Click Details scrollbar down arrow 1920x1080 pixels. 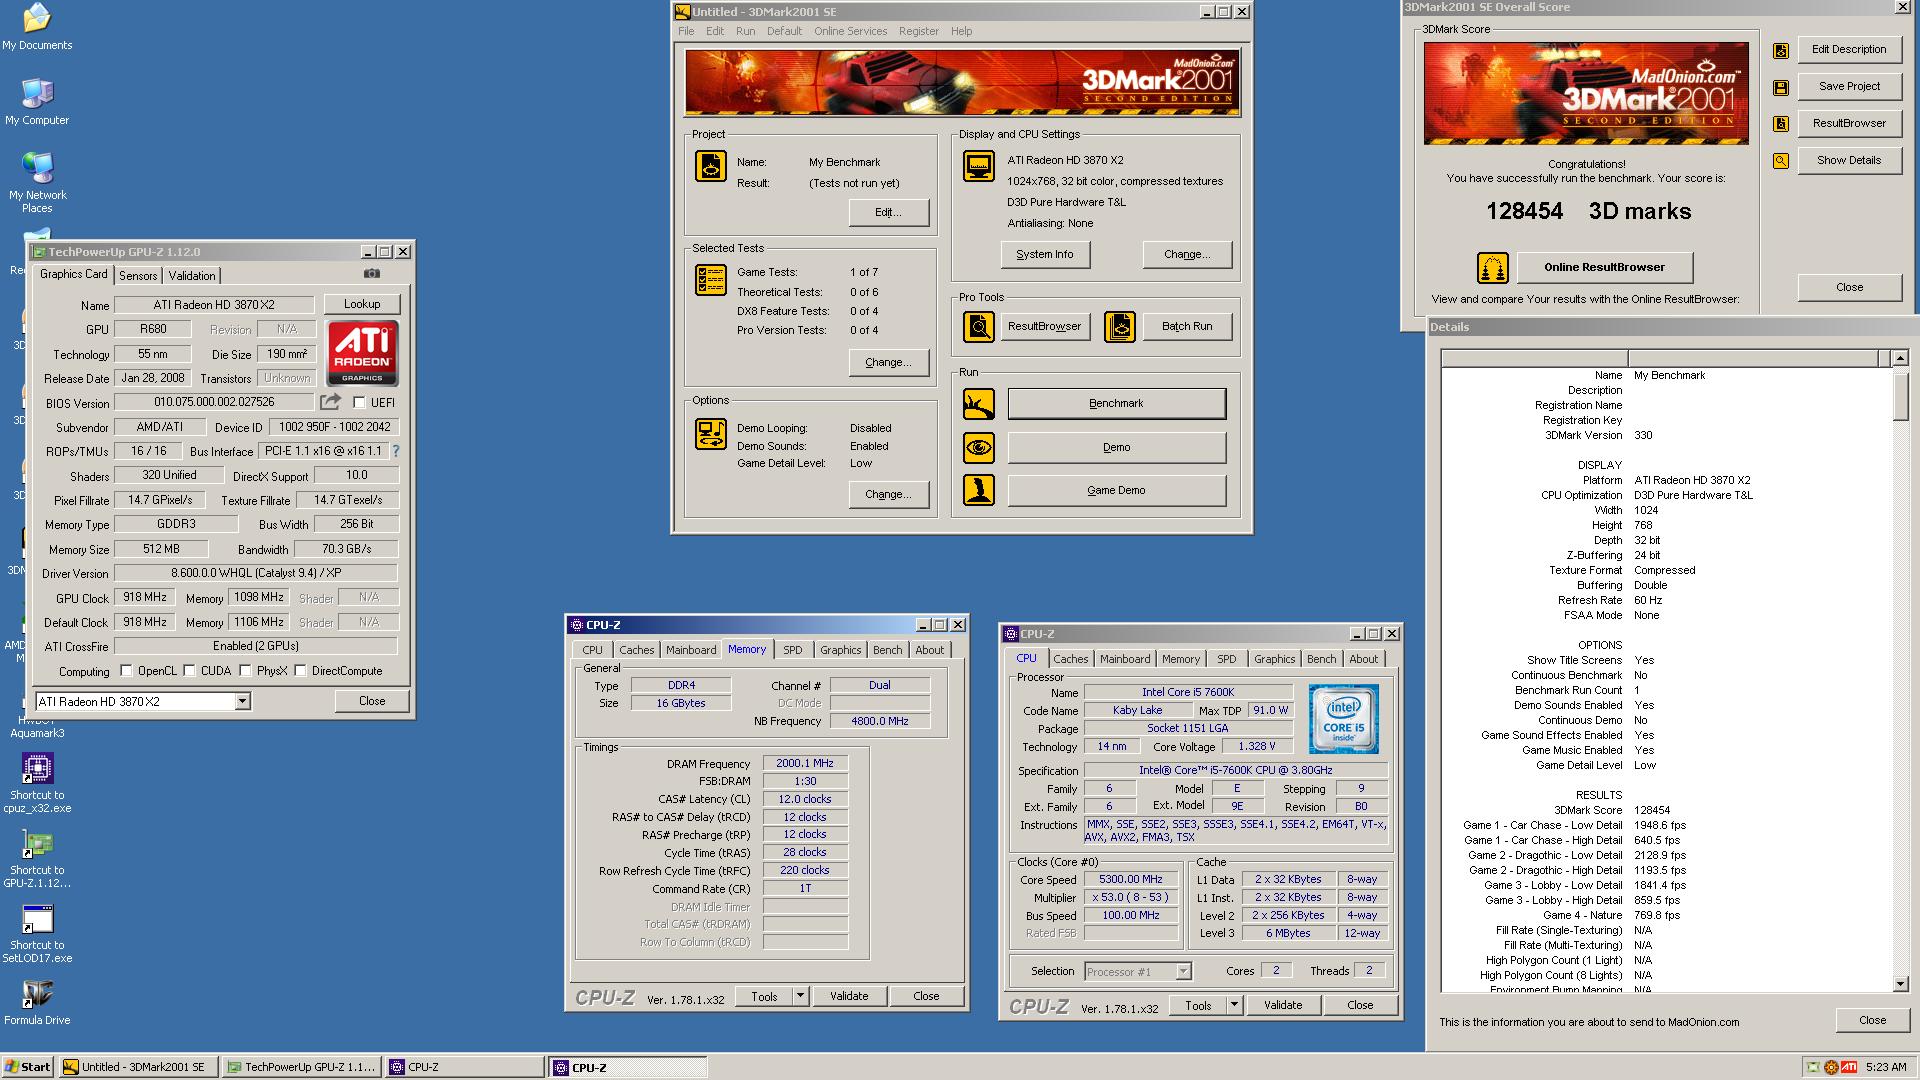point(1901,984)
